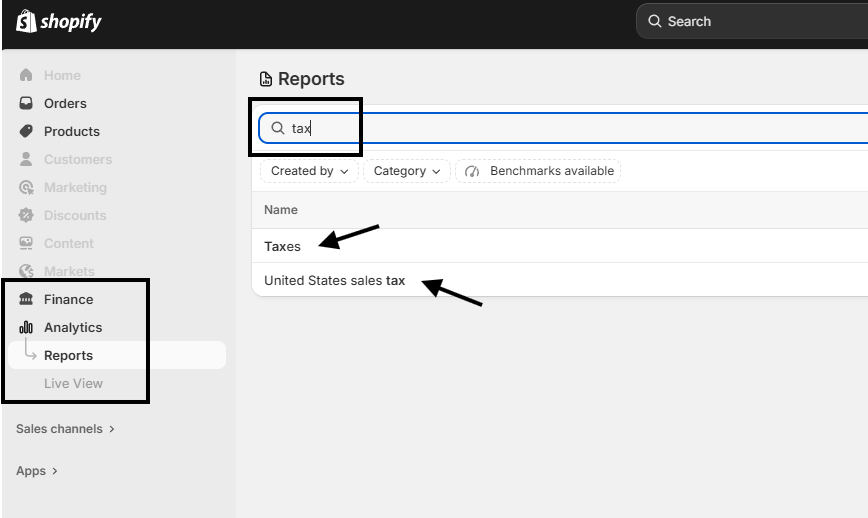Click the reports search field containing tax
The image size is (868, 518).
pos(560,128)
